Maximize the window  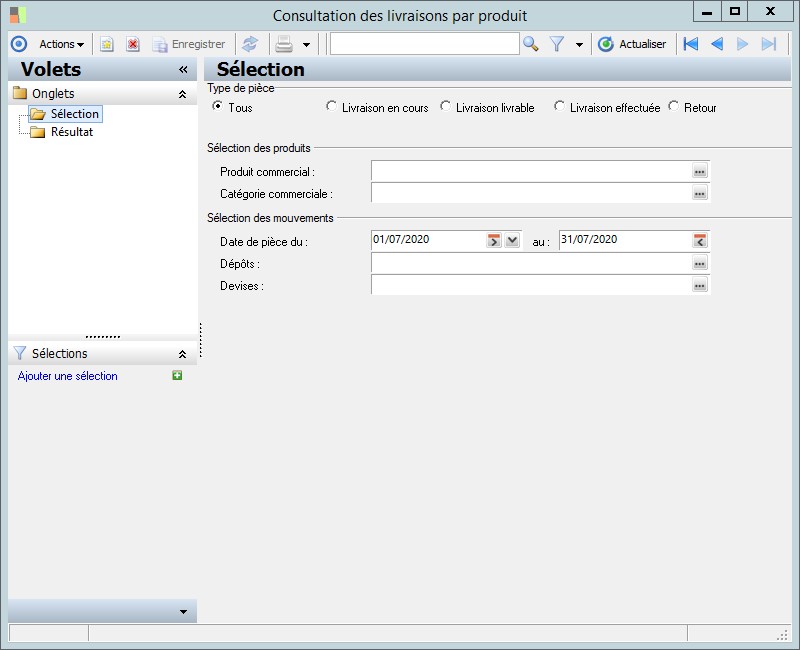(735, 12)
